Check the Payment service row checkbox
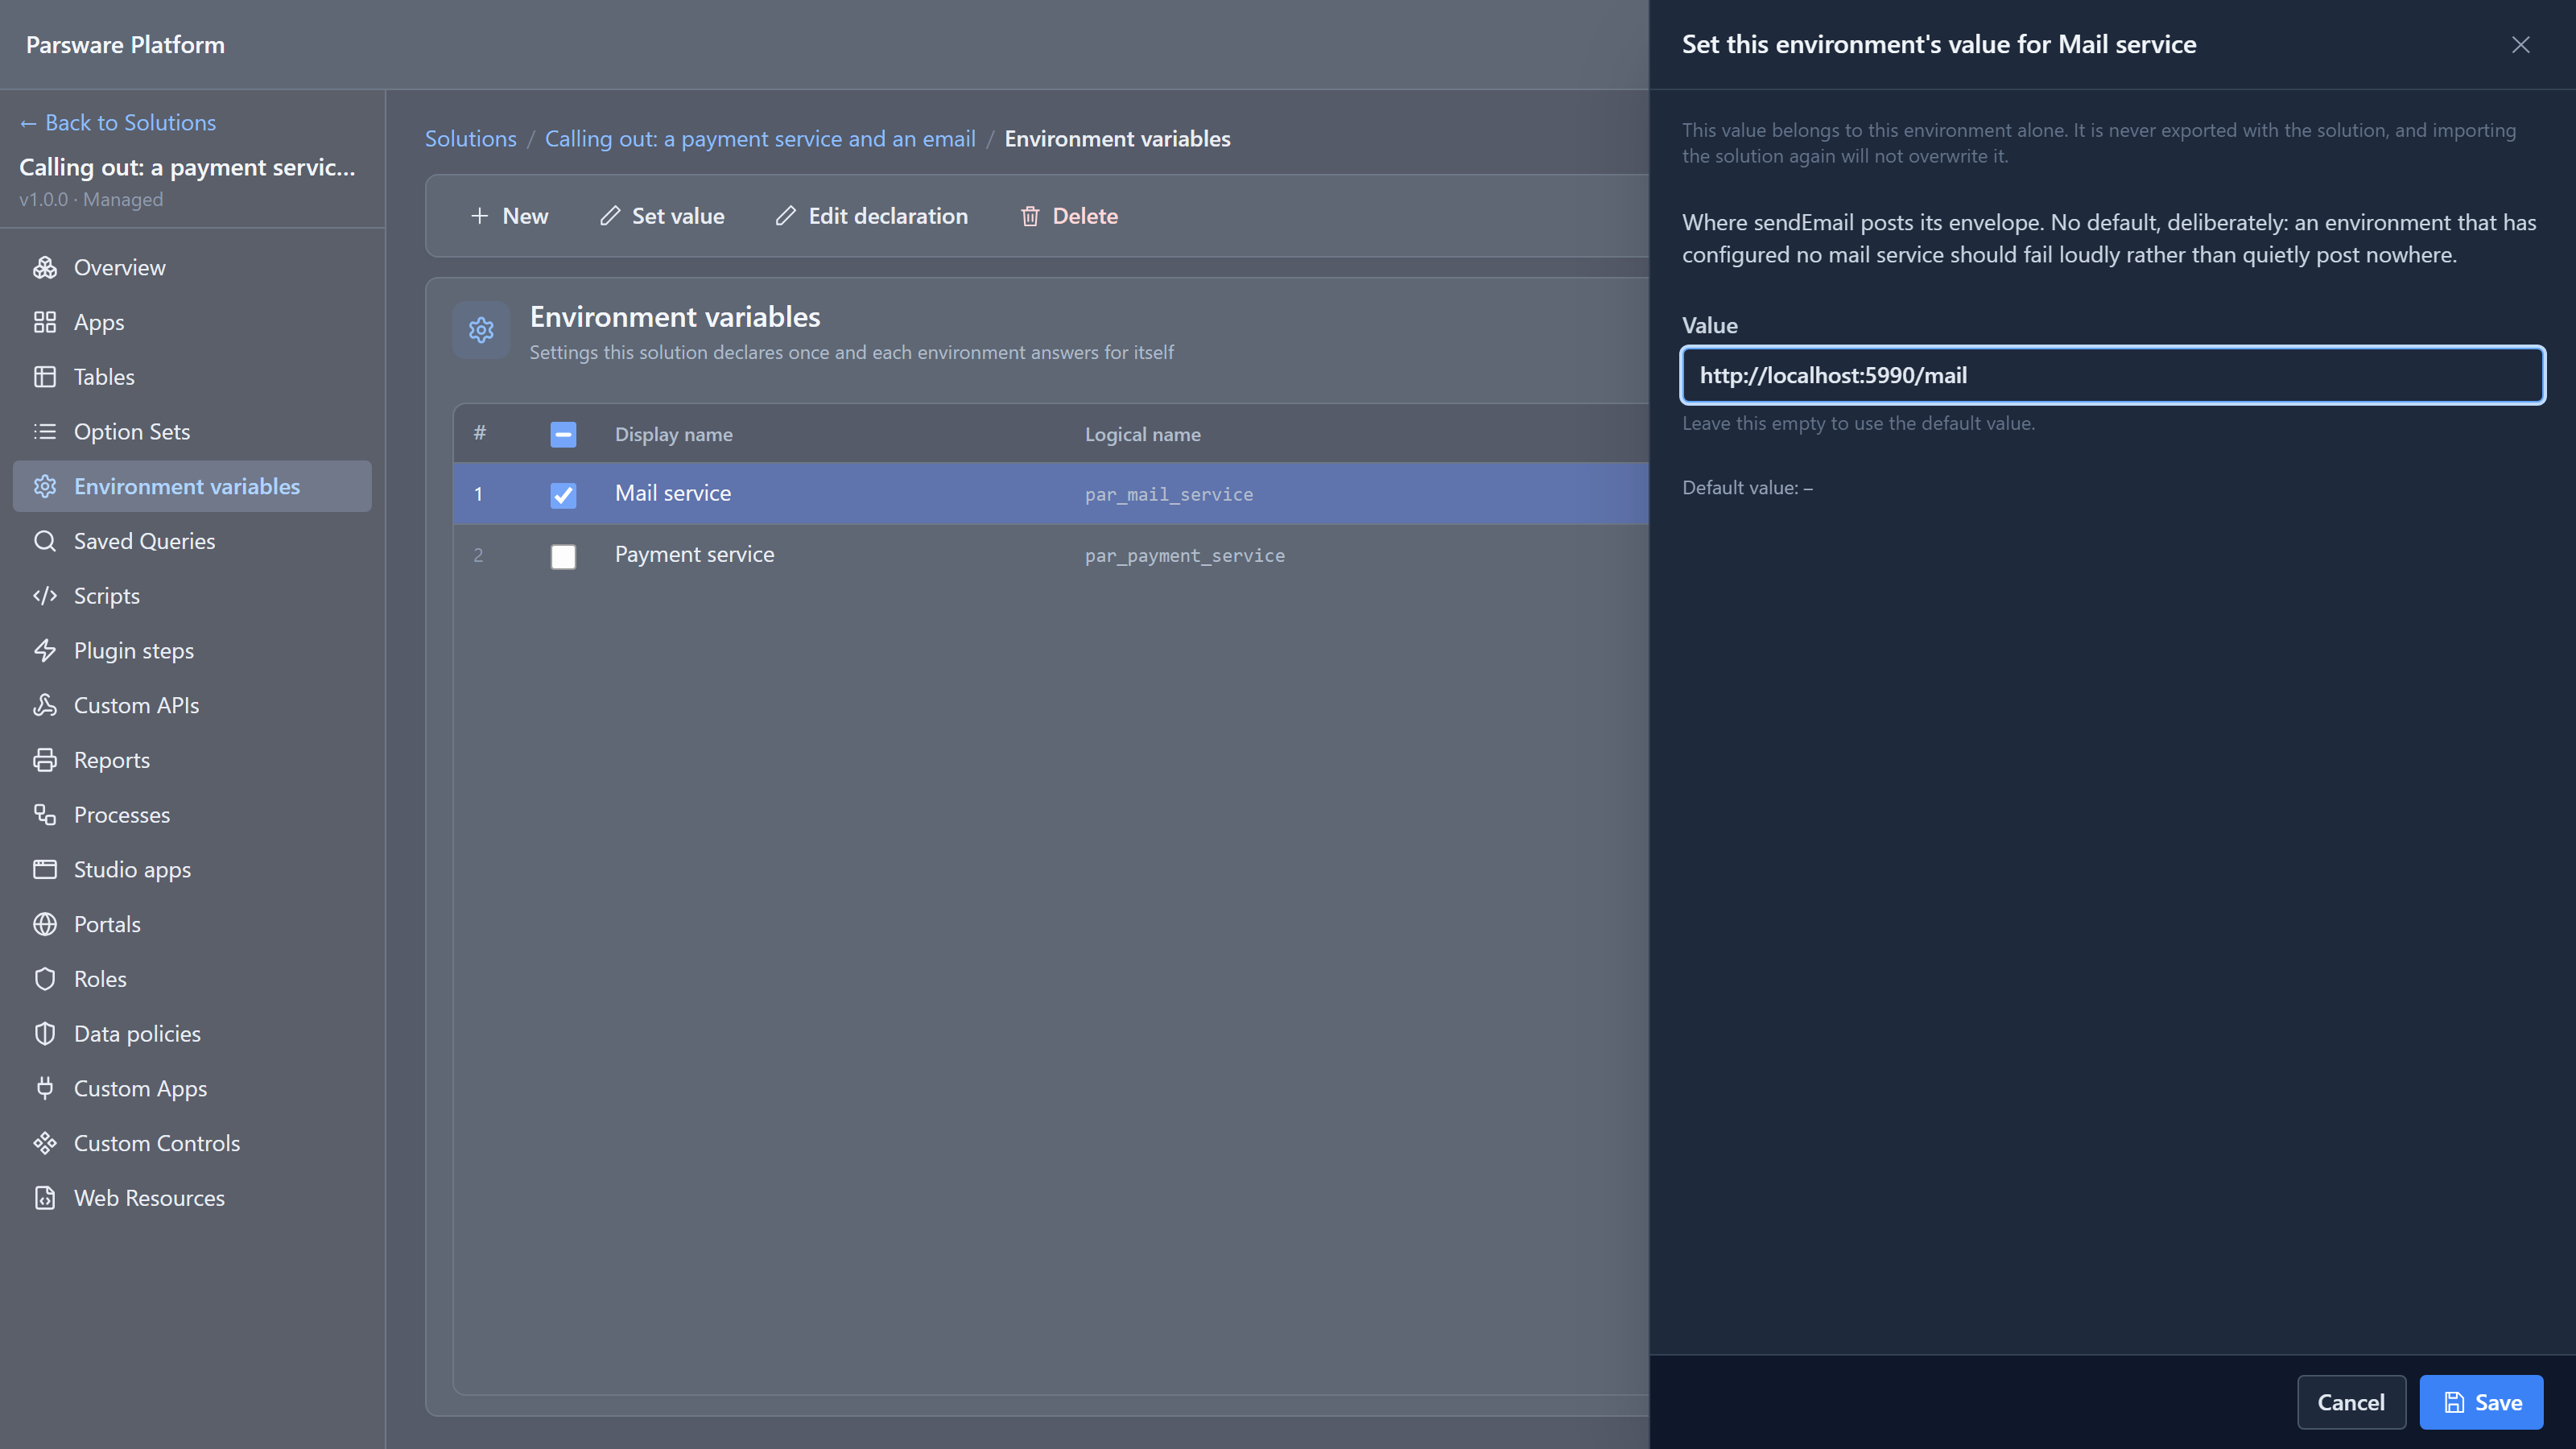 563,556
